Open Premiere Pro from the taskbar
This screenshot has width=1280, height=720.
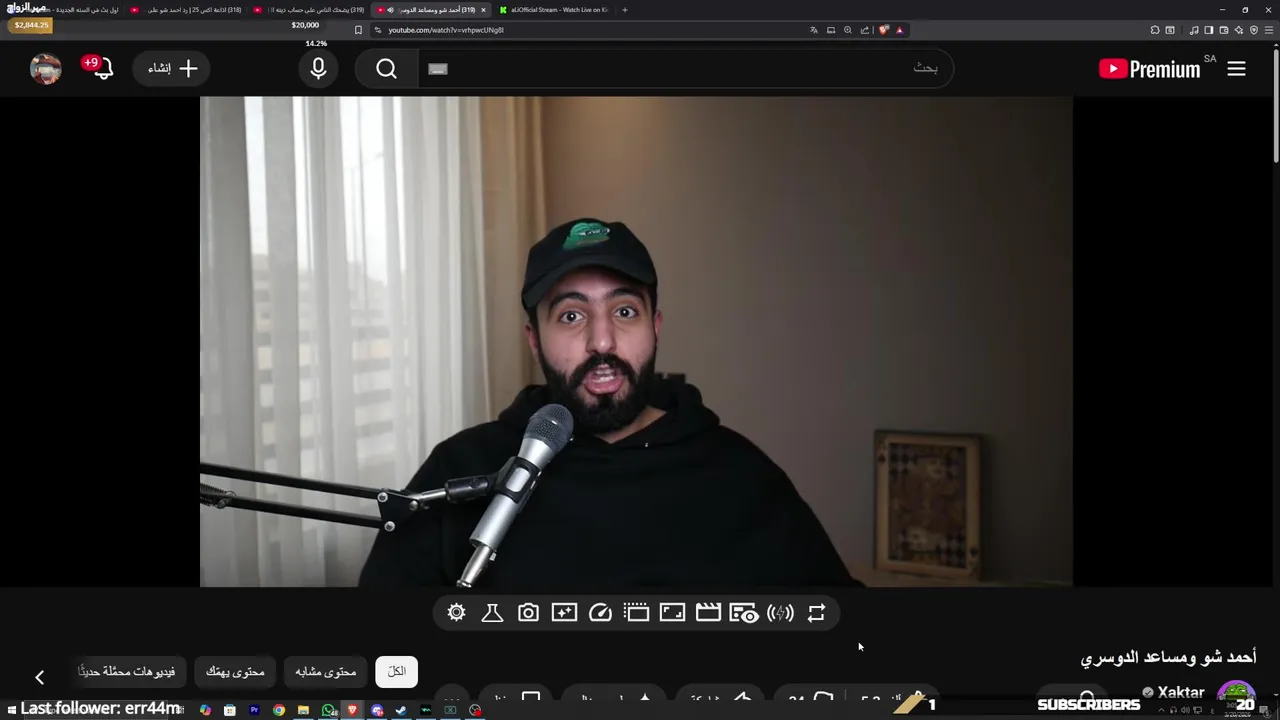(x=254, y=710)
